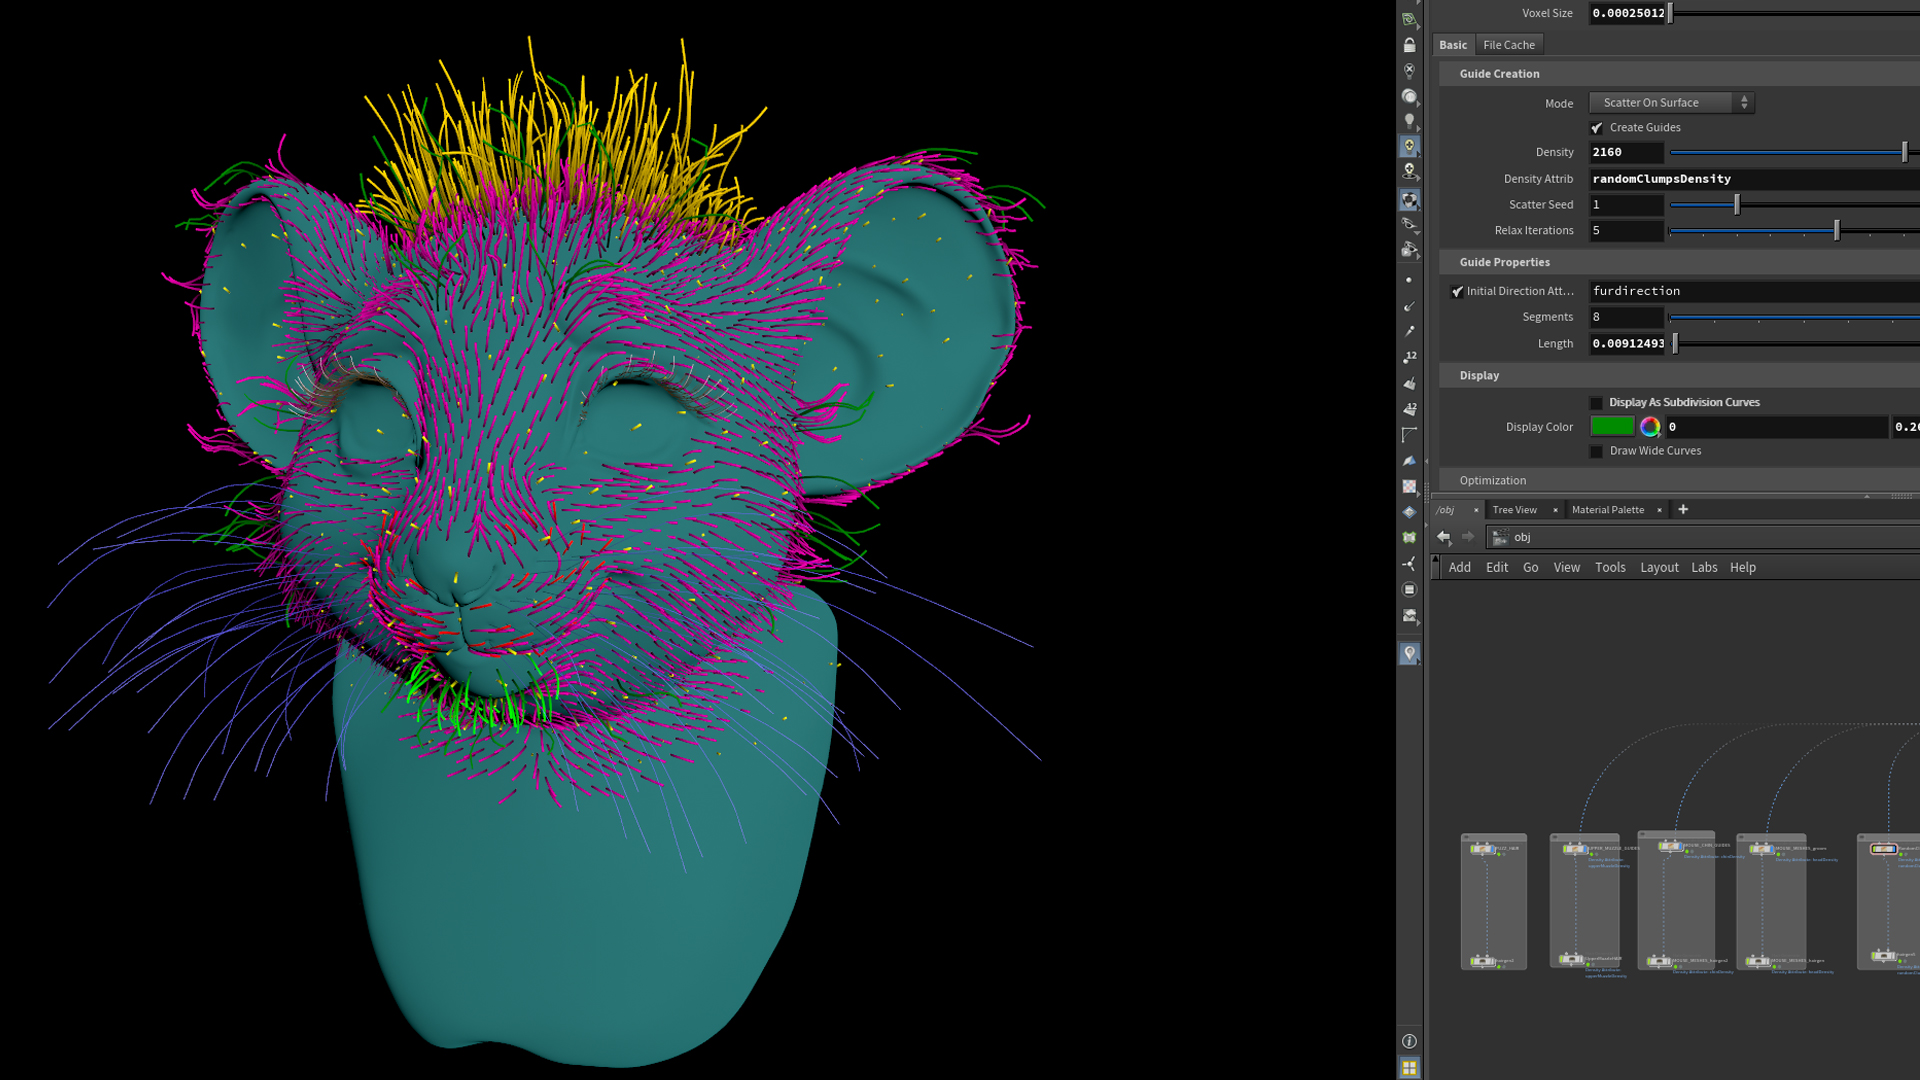1920x1080 pixels.
Task: Open the color wheel picker for Display Color
Action: (1650, 427)
